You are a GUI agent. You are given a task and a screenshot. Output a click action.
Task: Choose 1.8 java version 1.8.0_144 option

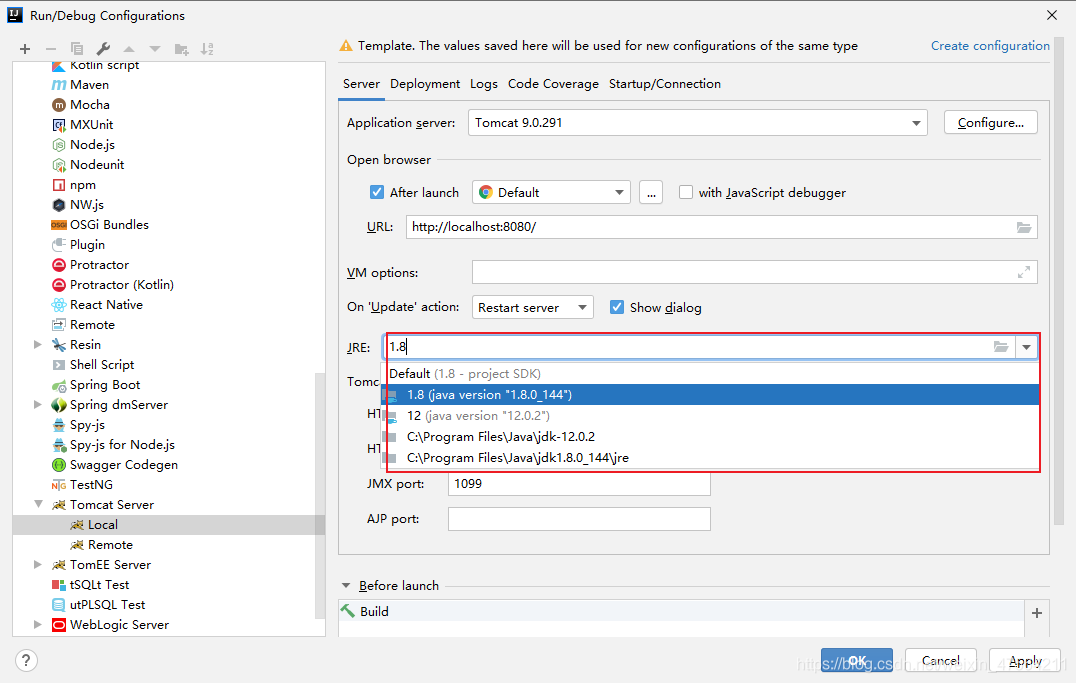tap(710, 395)
